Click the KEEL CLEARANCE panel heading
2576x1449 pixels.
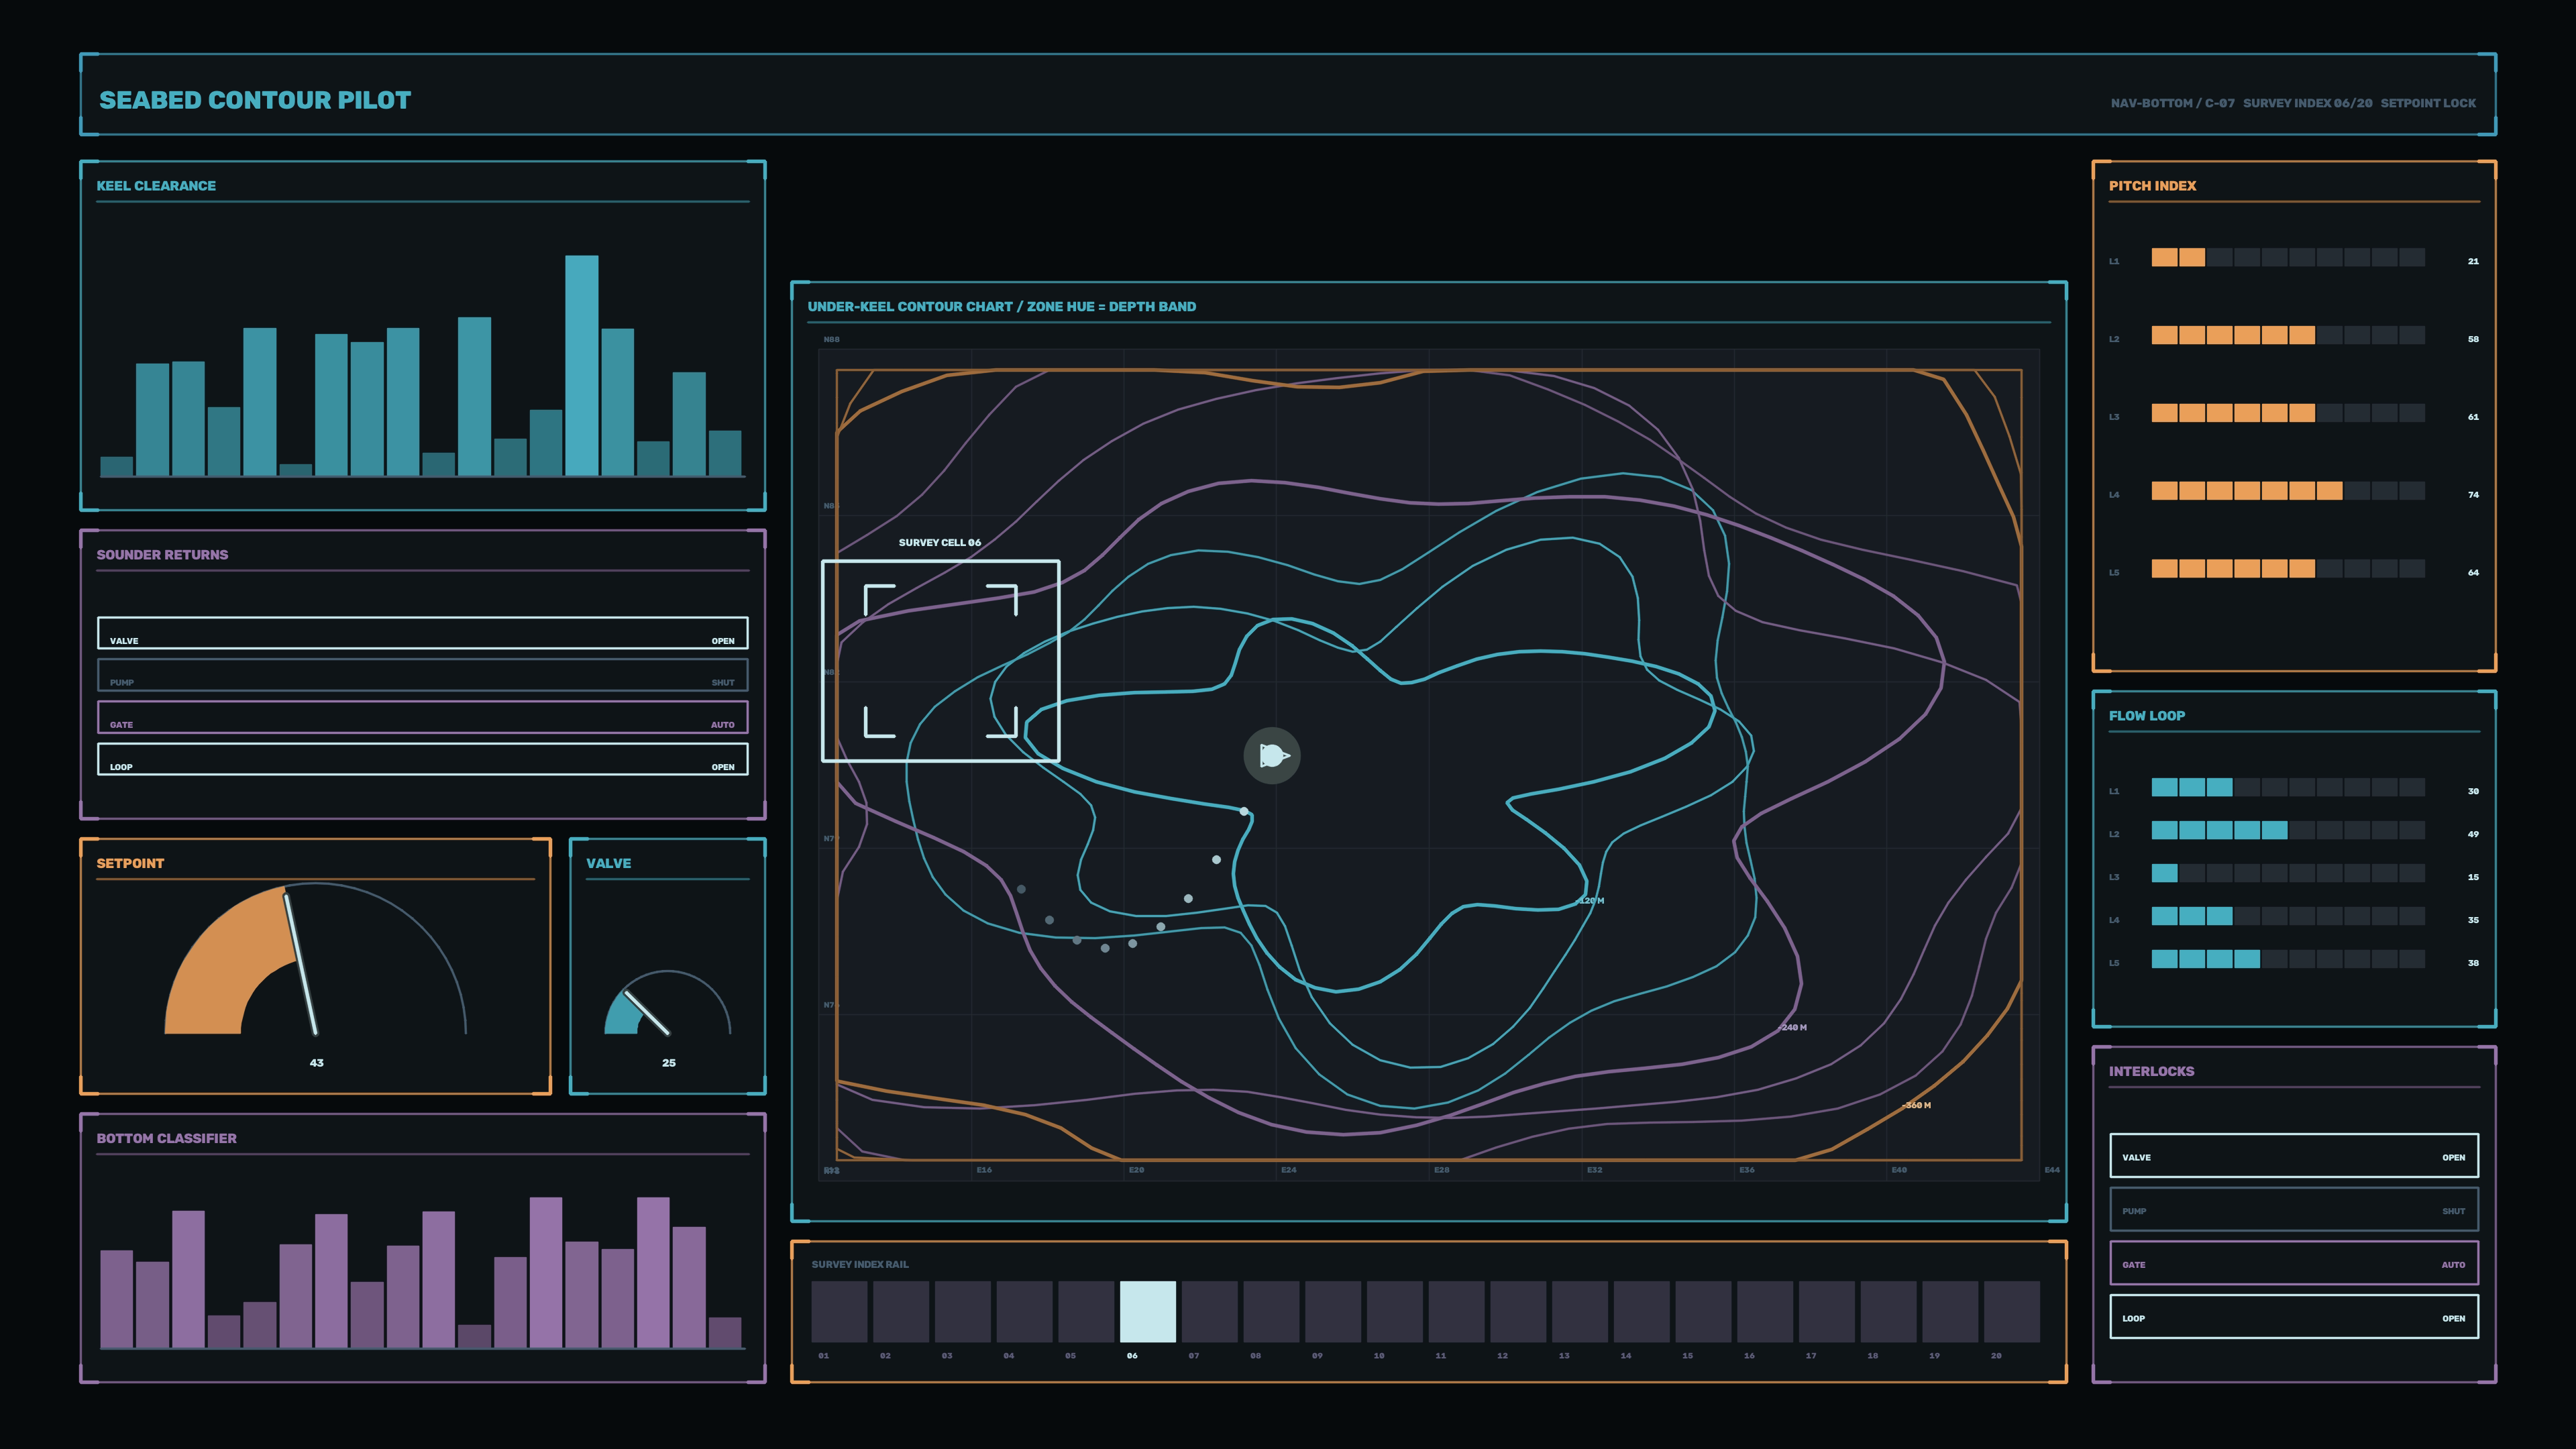[x=156, y=186]
